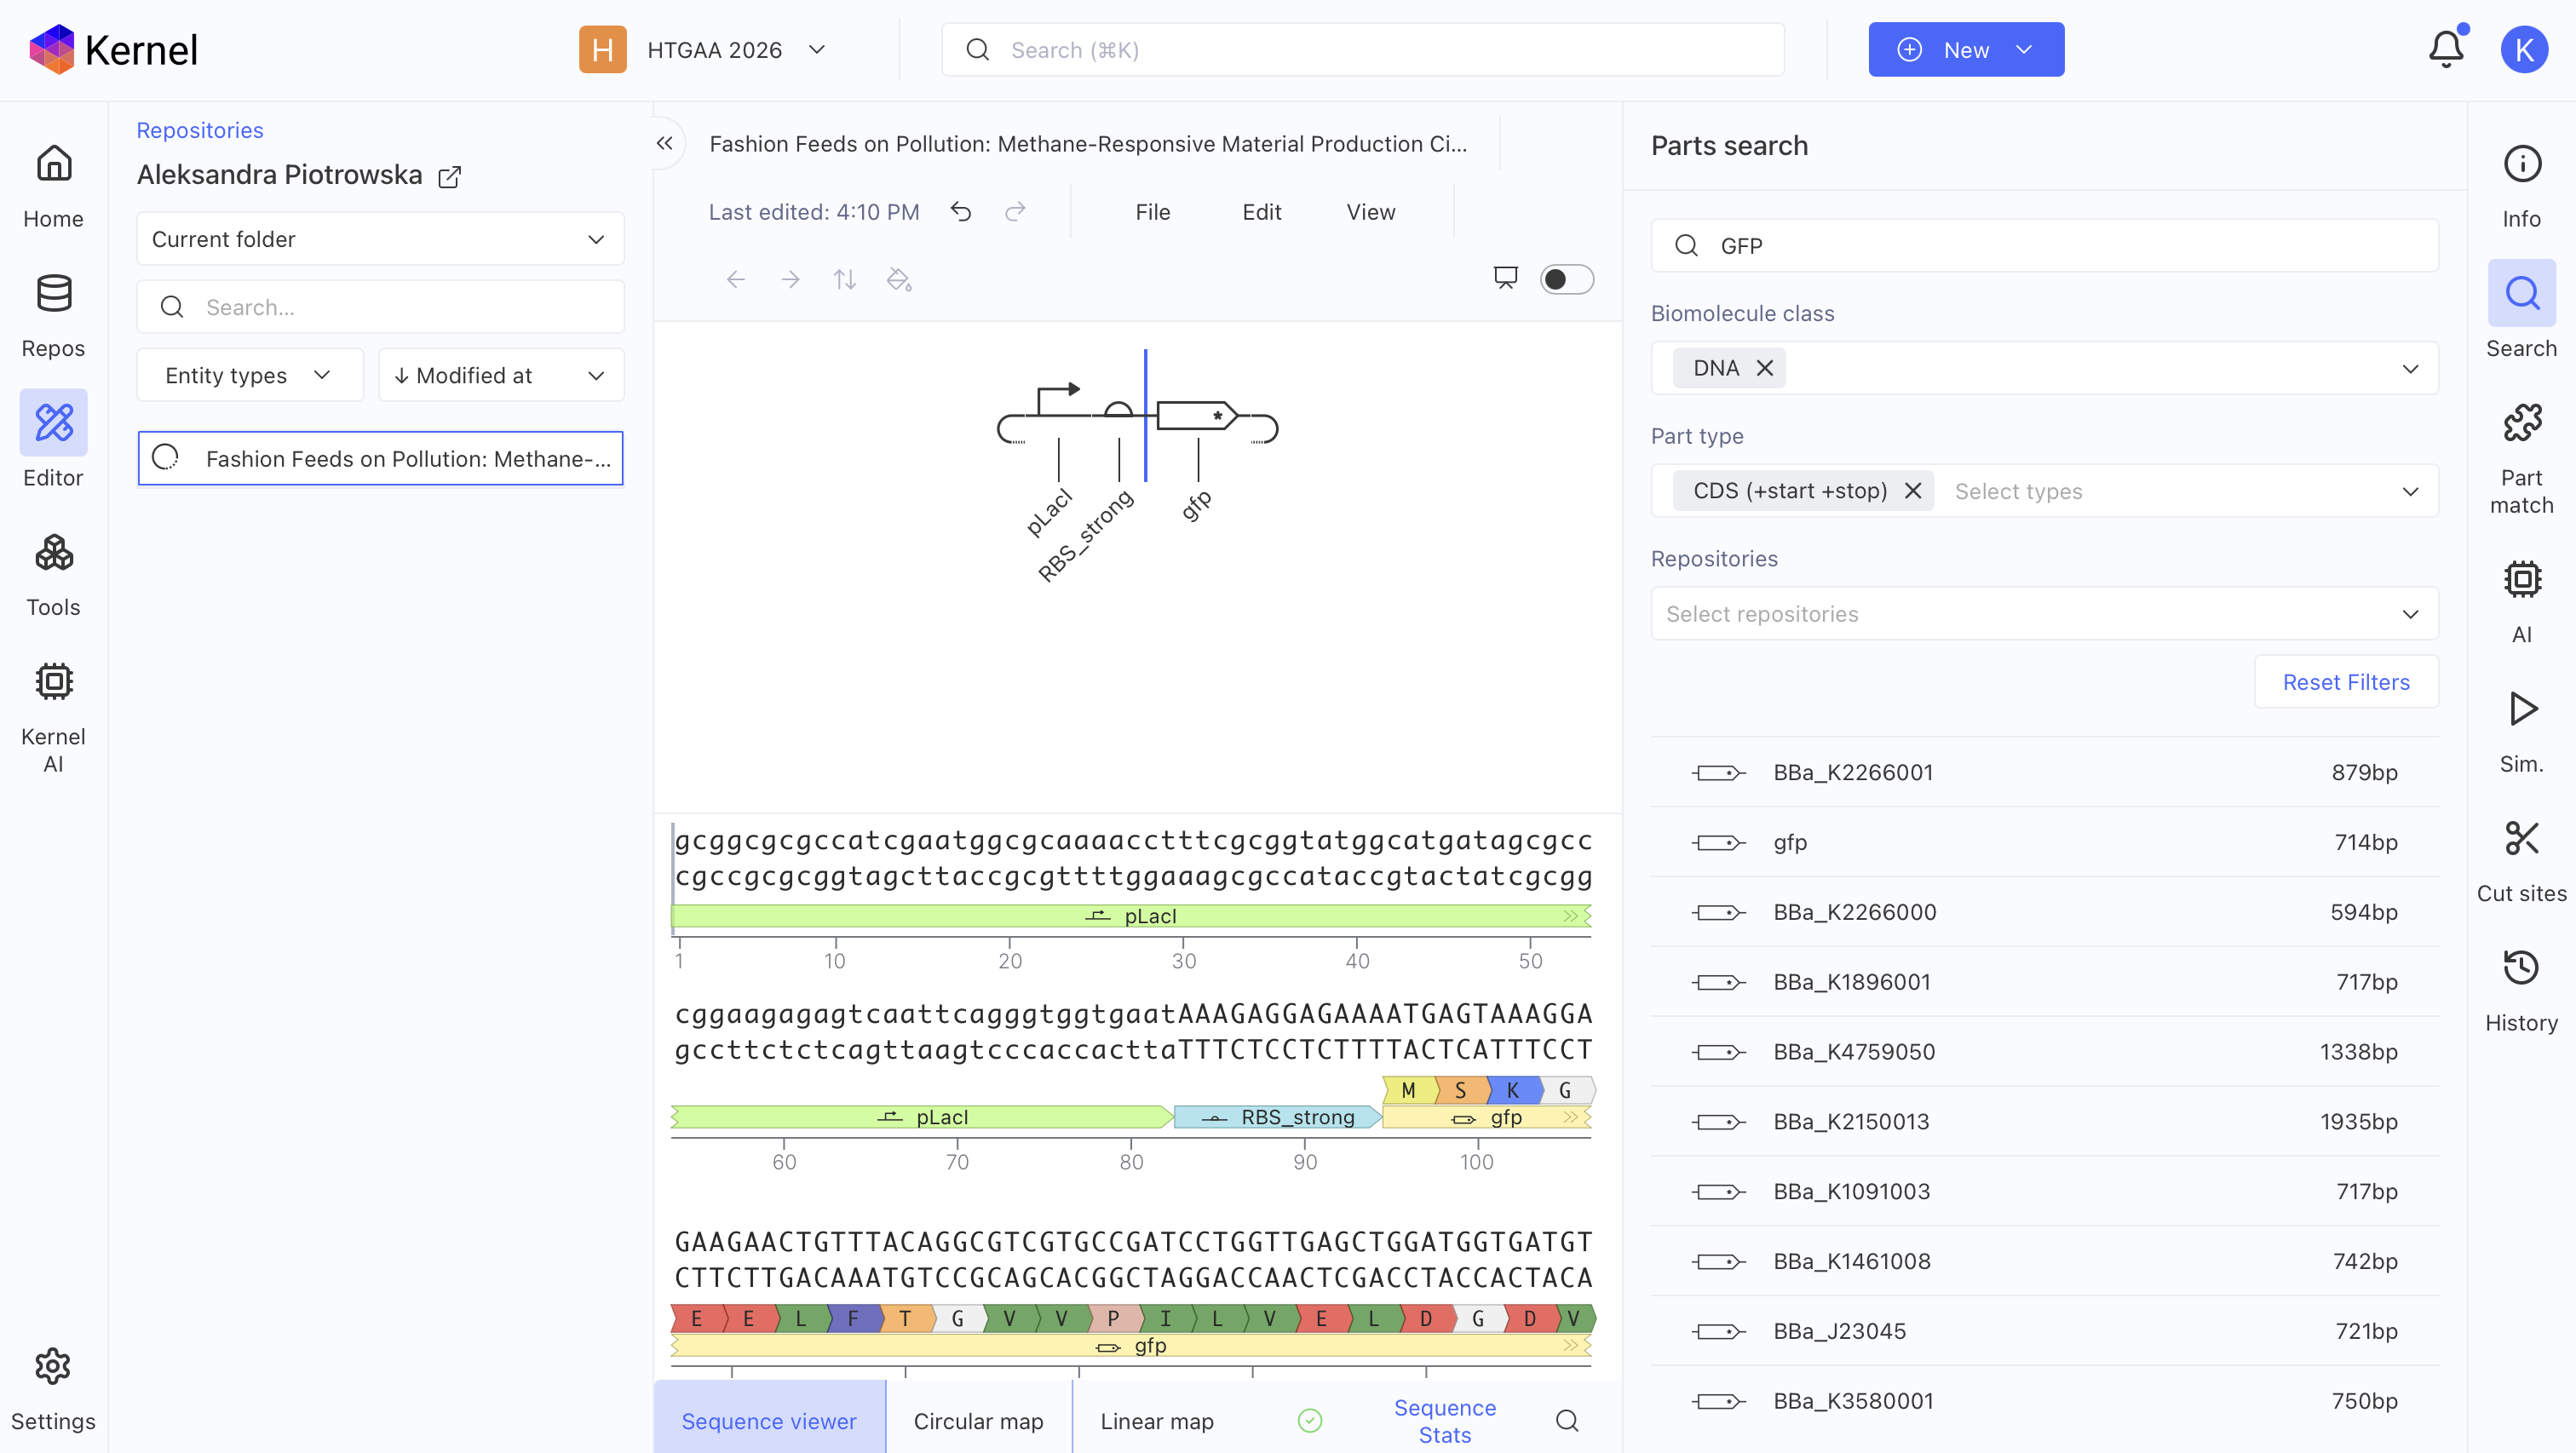This screenshot has height=1453, width=2576.
Task: Open Kernel AI from the left sidebar
Action: pos(53,718)
